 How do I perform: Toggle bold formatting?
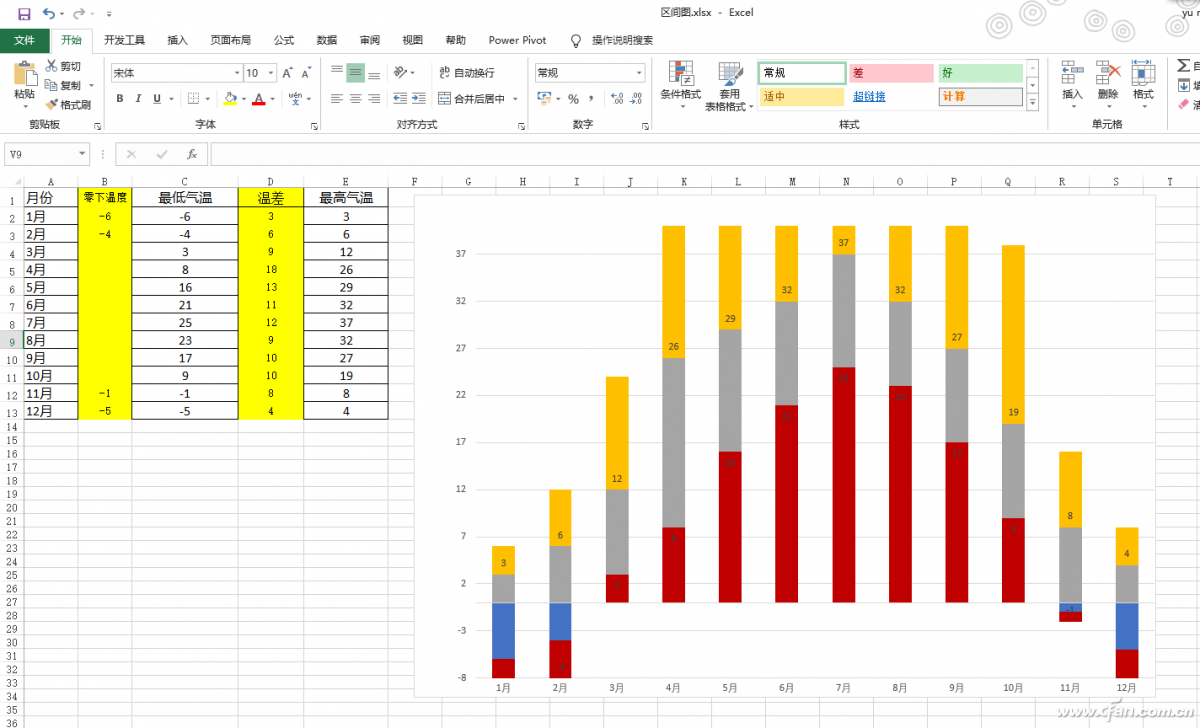point(120,99)
